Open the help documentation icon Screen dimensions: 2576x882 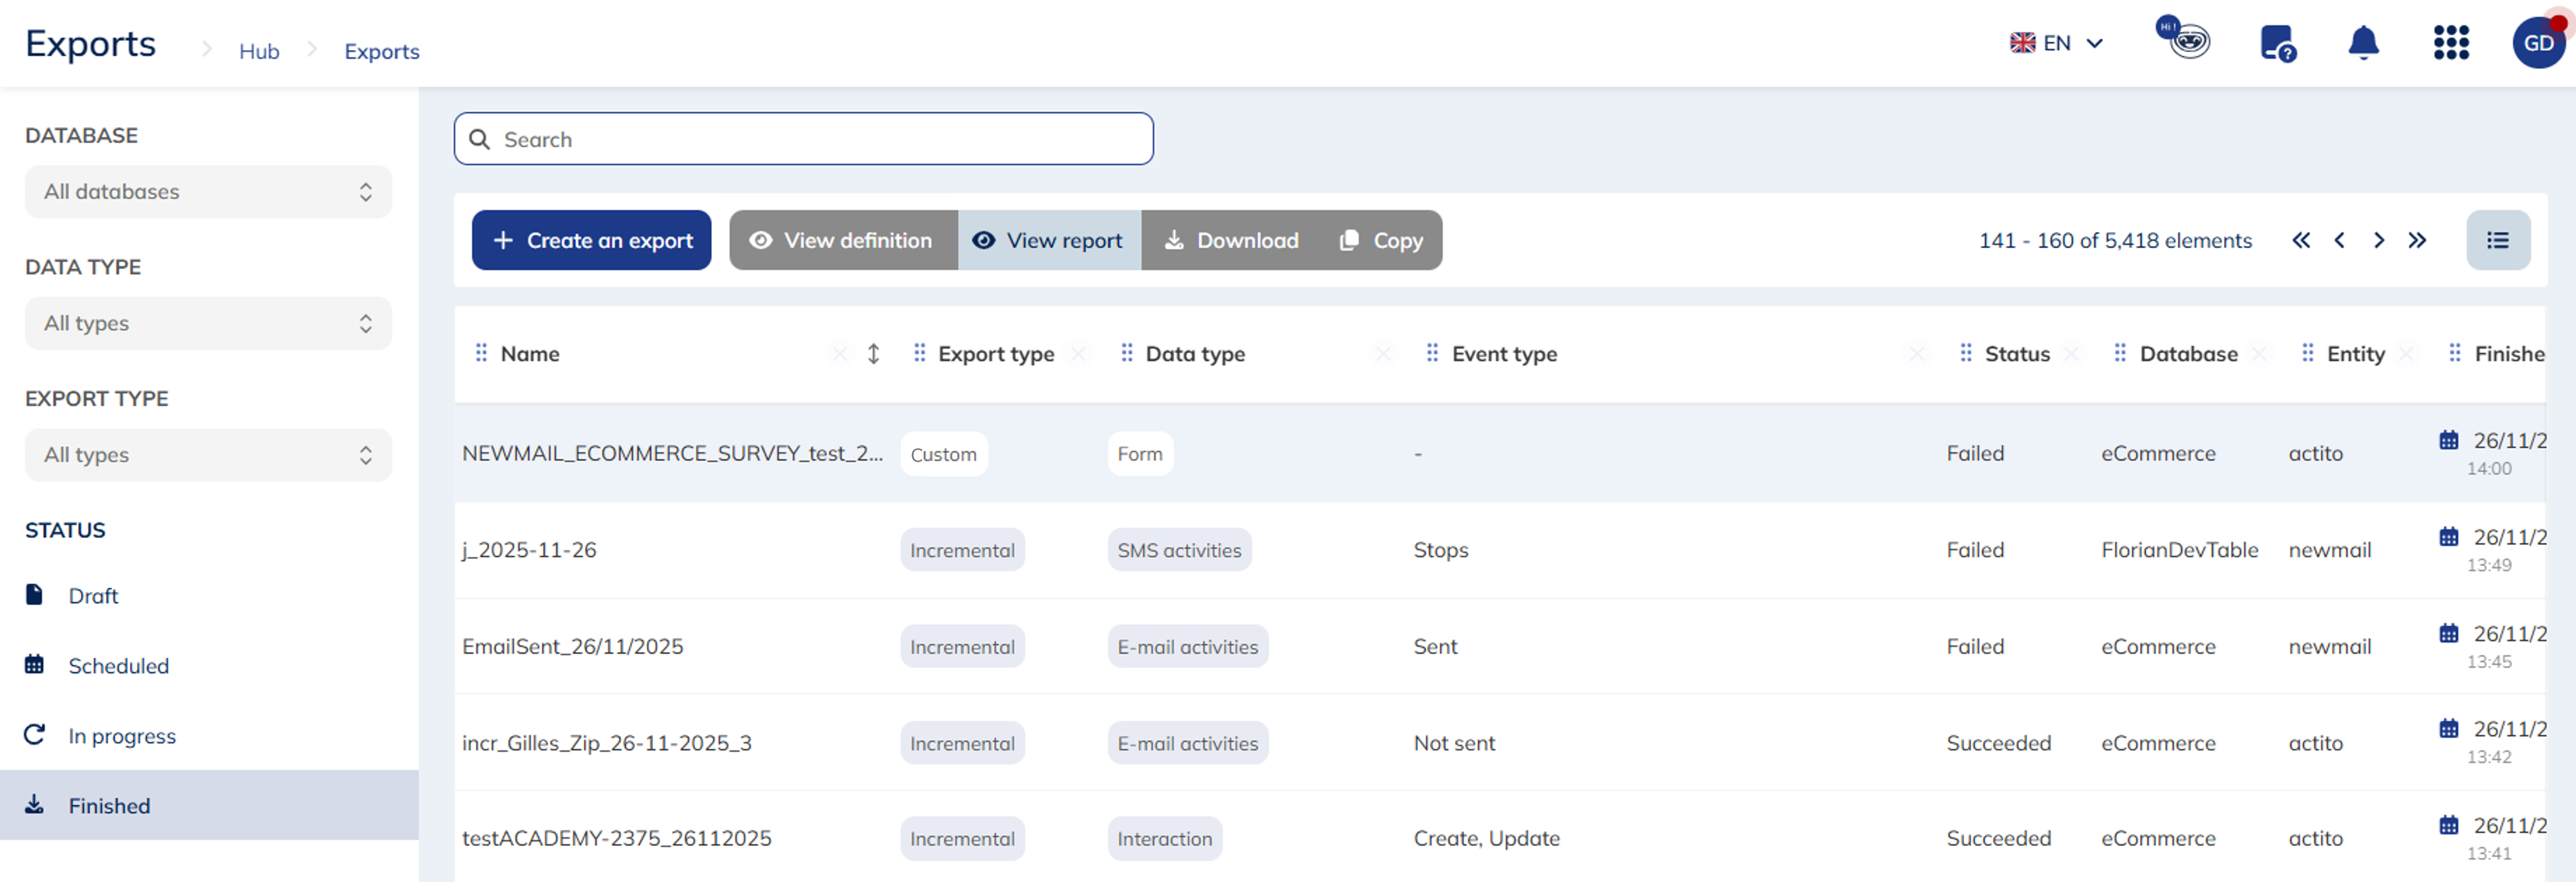click(2277, 43)
